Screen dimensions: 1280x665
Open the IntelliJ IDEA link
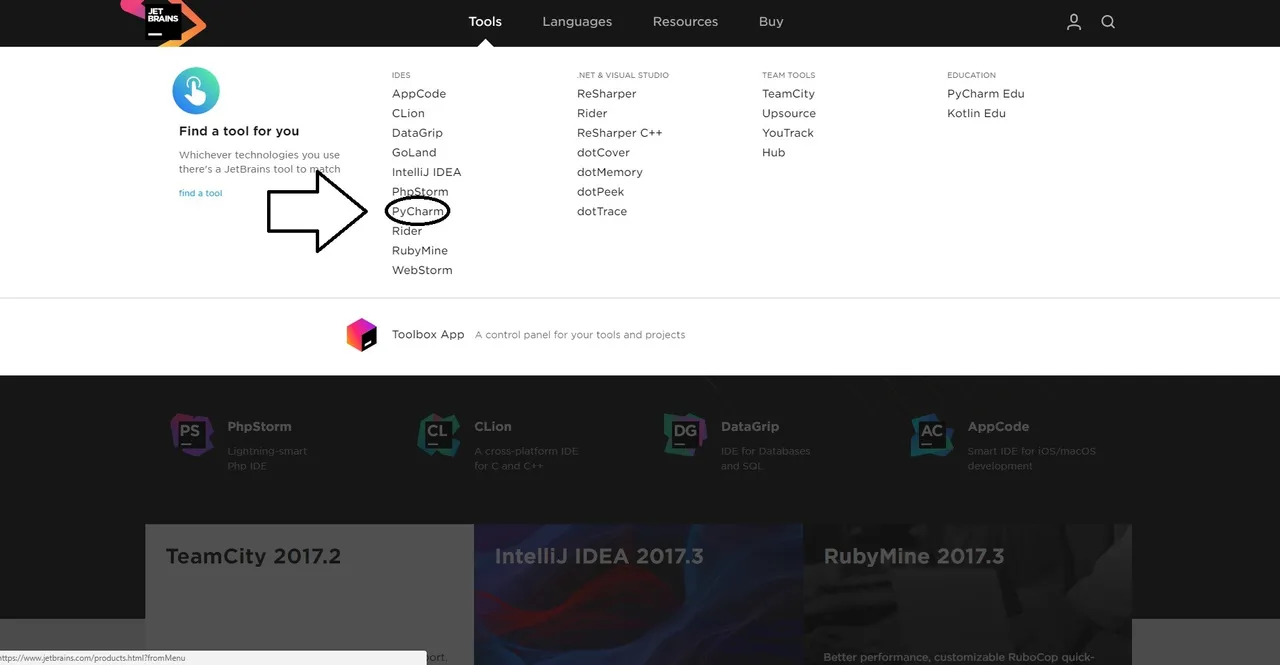pos(427,172)
